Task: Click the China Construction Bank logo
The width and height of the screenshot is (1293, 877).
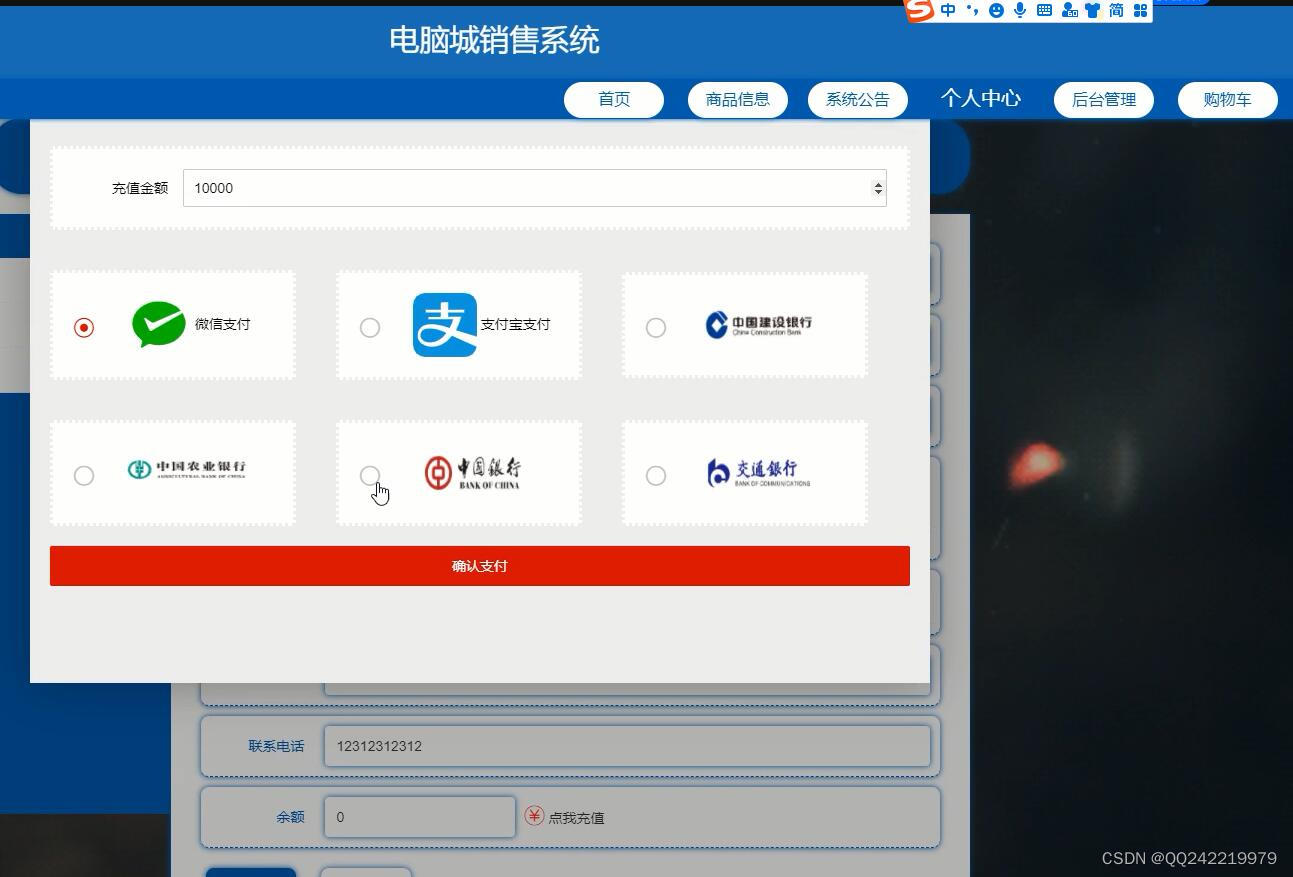Action: coord(759,324)
